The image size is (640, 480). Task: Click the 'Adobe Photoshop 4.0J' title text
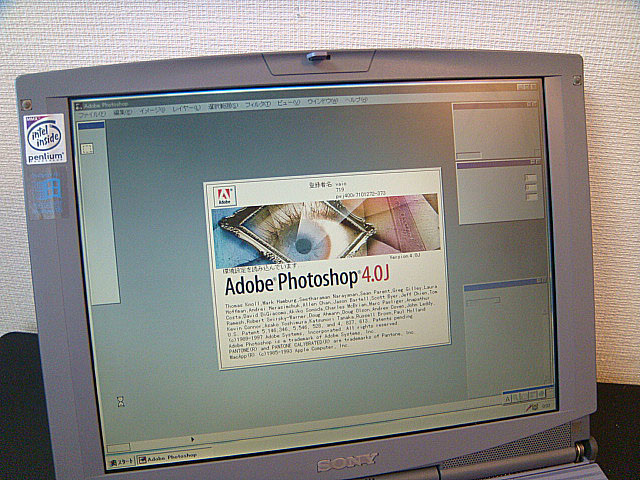coord(306,281)
